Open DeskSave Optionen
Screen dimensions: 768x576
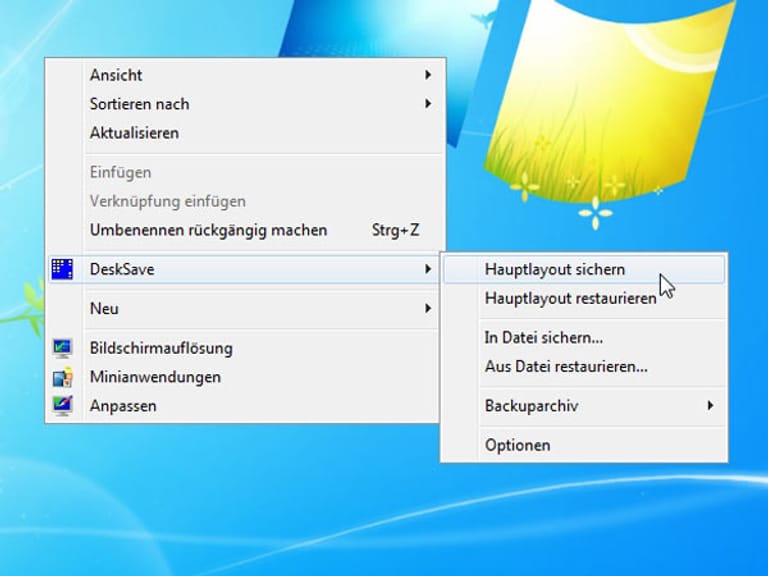pyautogui.click(x=584, y=445)
